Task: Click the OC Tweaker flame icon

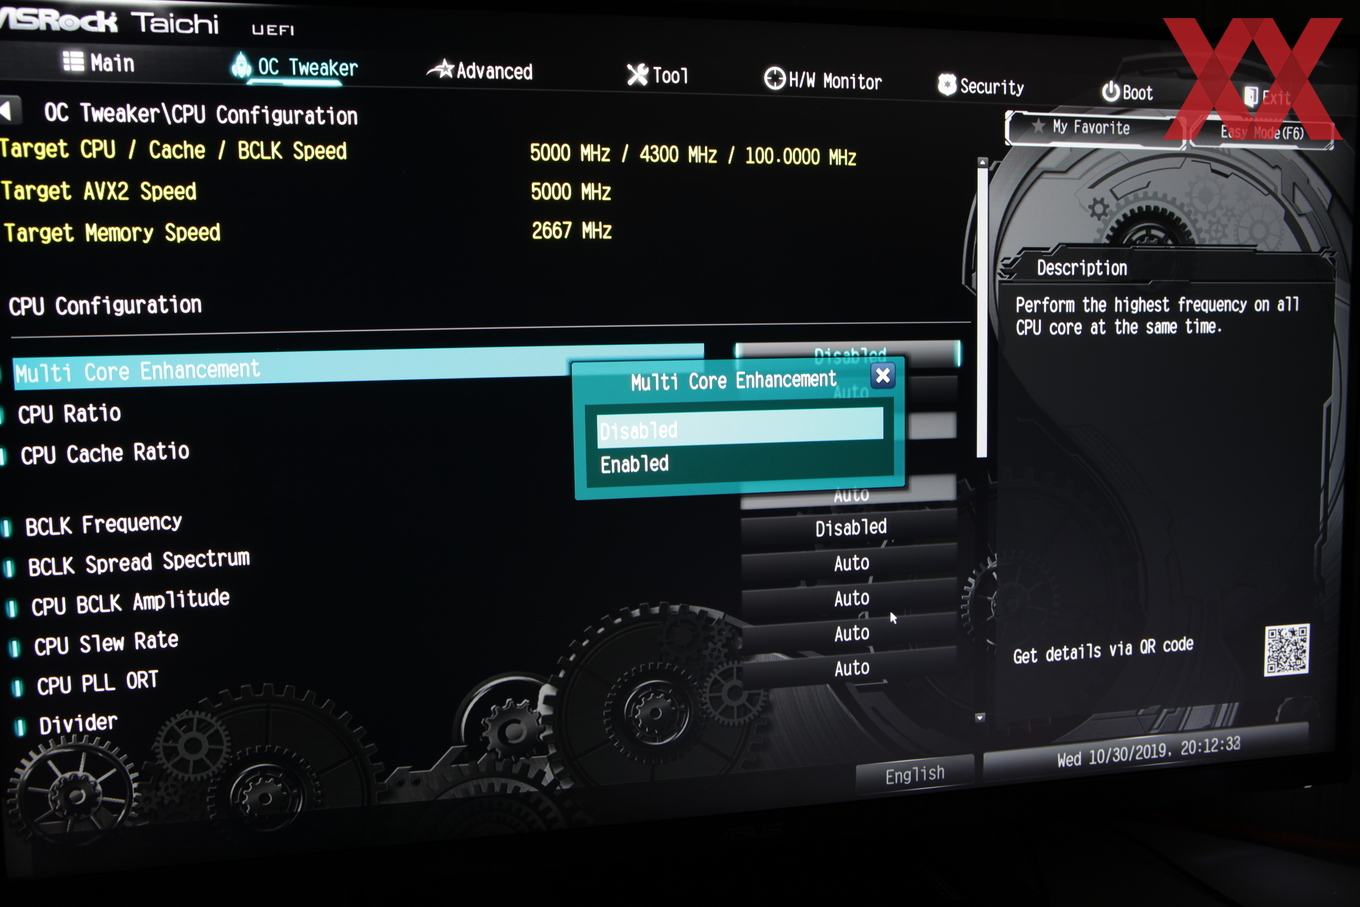Action: tap(241, 65)
